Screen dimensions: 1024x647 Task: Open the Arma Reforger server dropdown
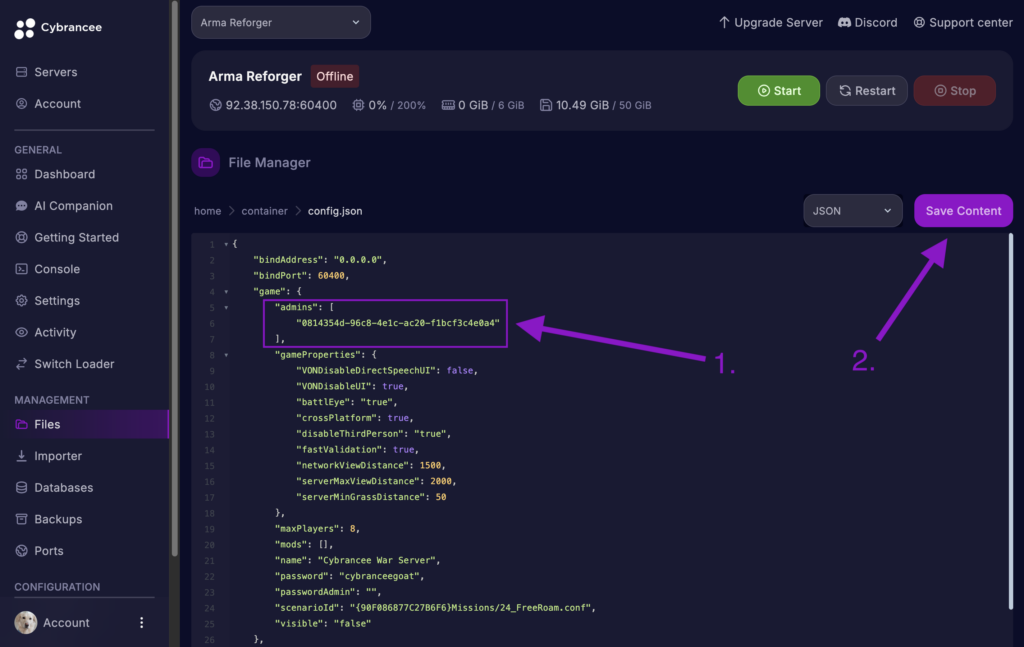click(281, 22)
